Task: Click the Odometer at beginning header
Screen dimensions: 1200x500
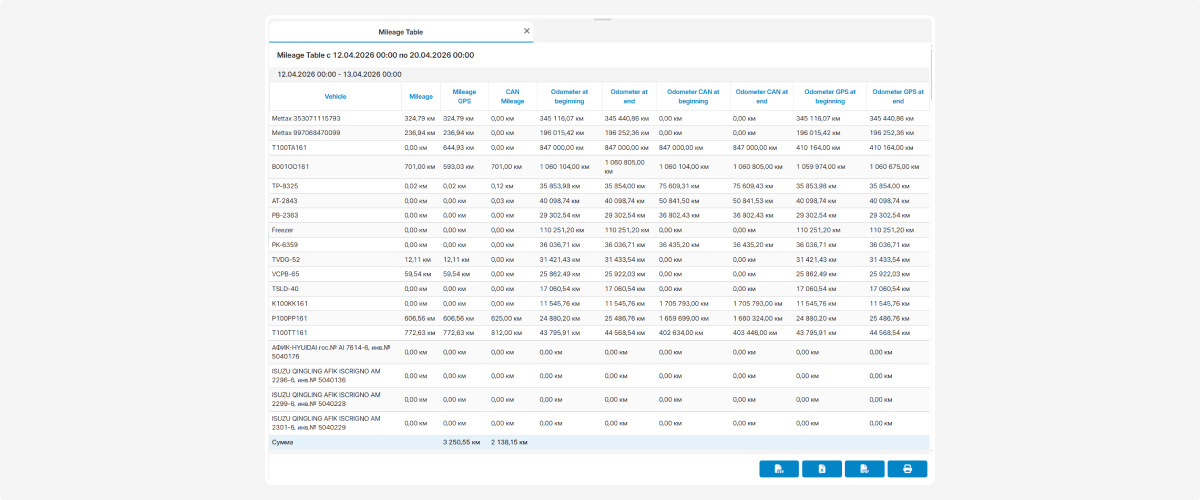Action: tap(569, 97)
